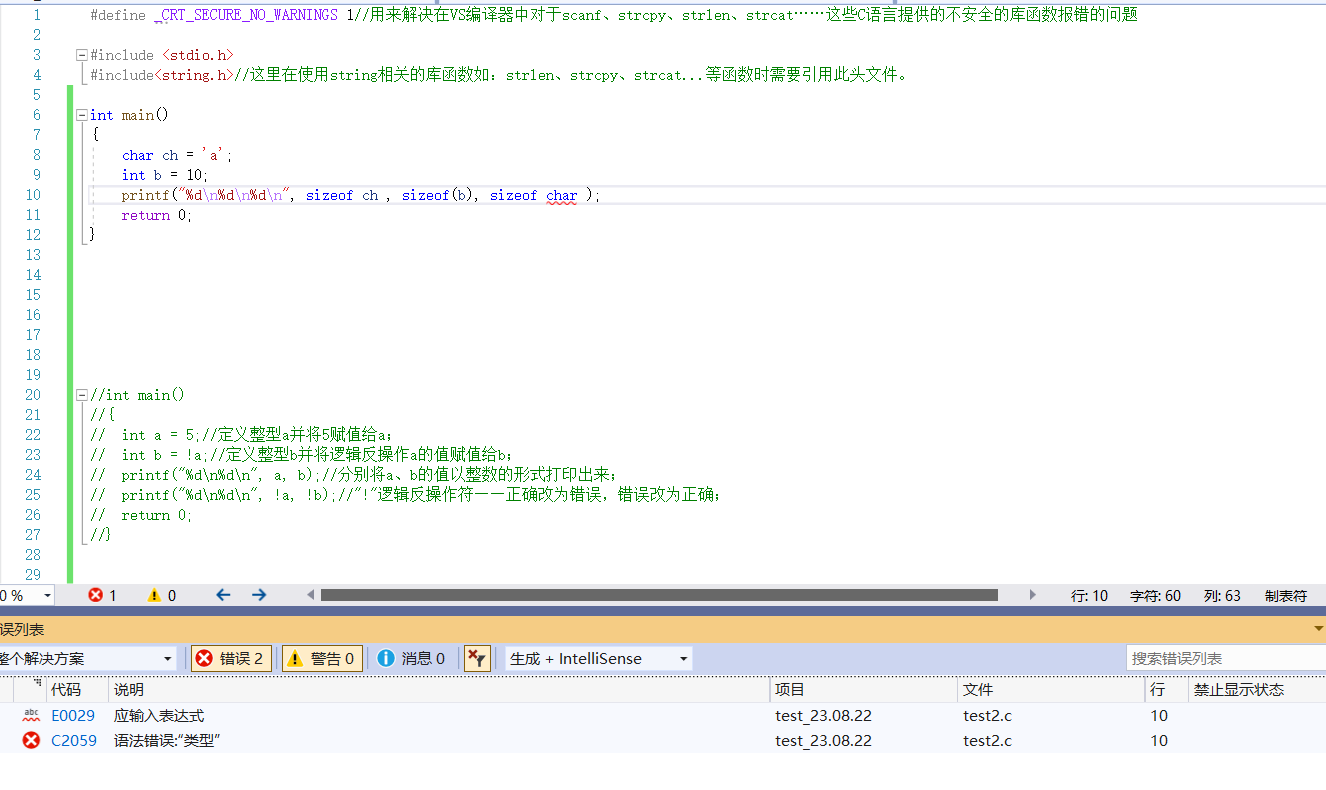Viewport: 1326px width, 790px height.
Task: Sort by the 项目 column header
Action: pyautogui.click(x=864, y=689)
